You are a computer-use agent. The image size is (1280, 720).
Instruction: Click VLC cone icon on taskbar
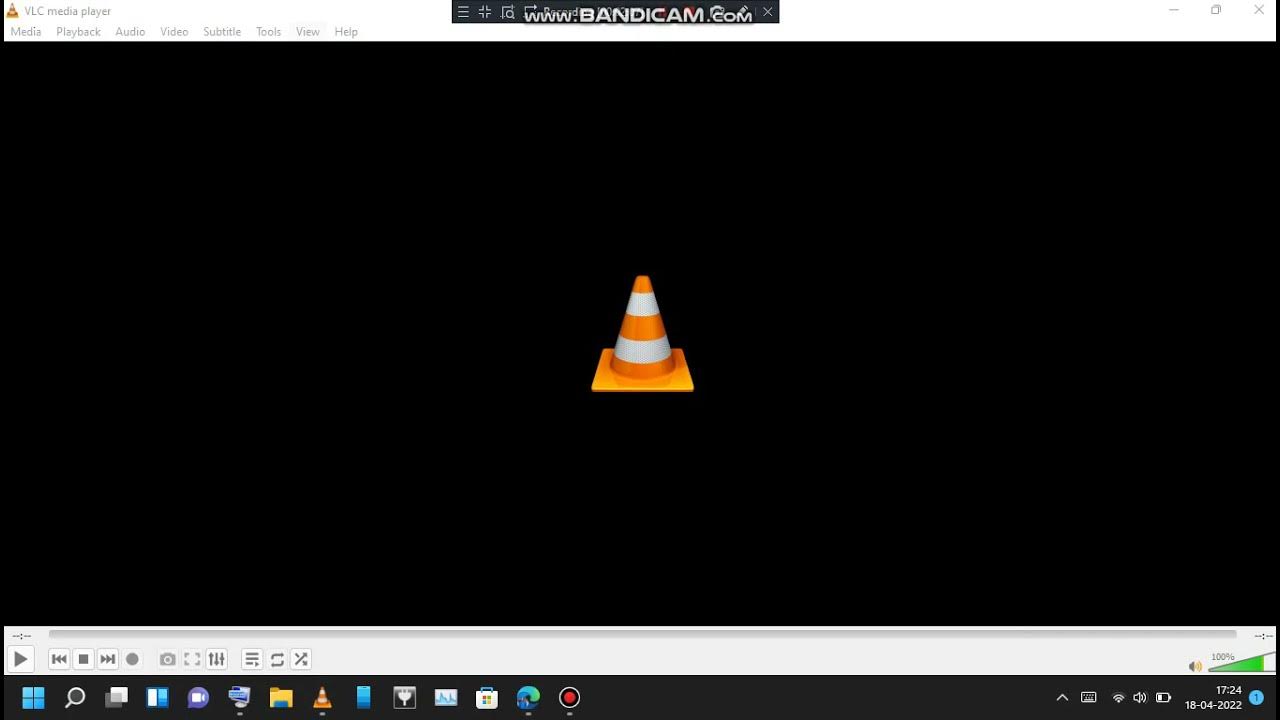[x=322, y=698]
